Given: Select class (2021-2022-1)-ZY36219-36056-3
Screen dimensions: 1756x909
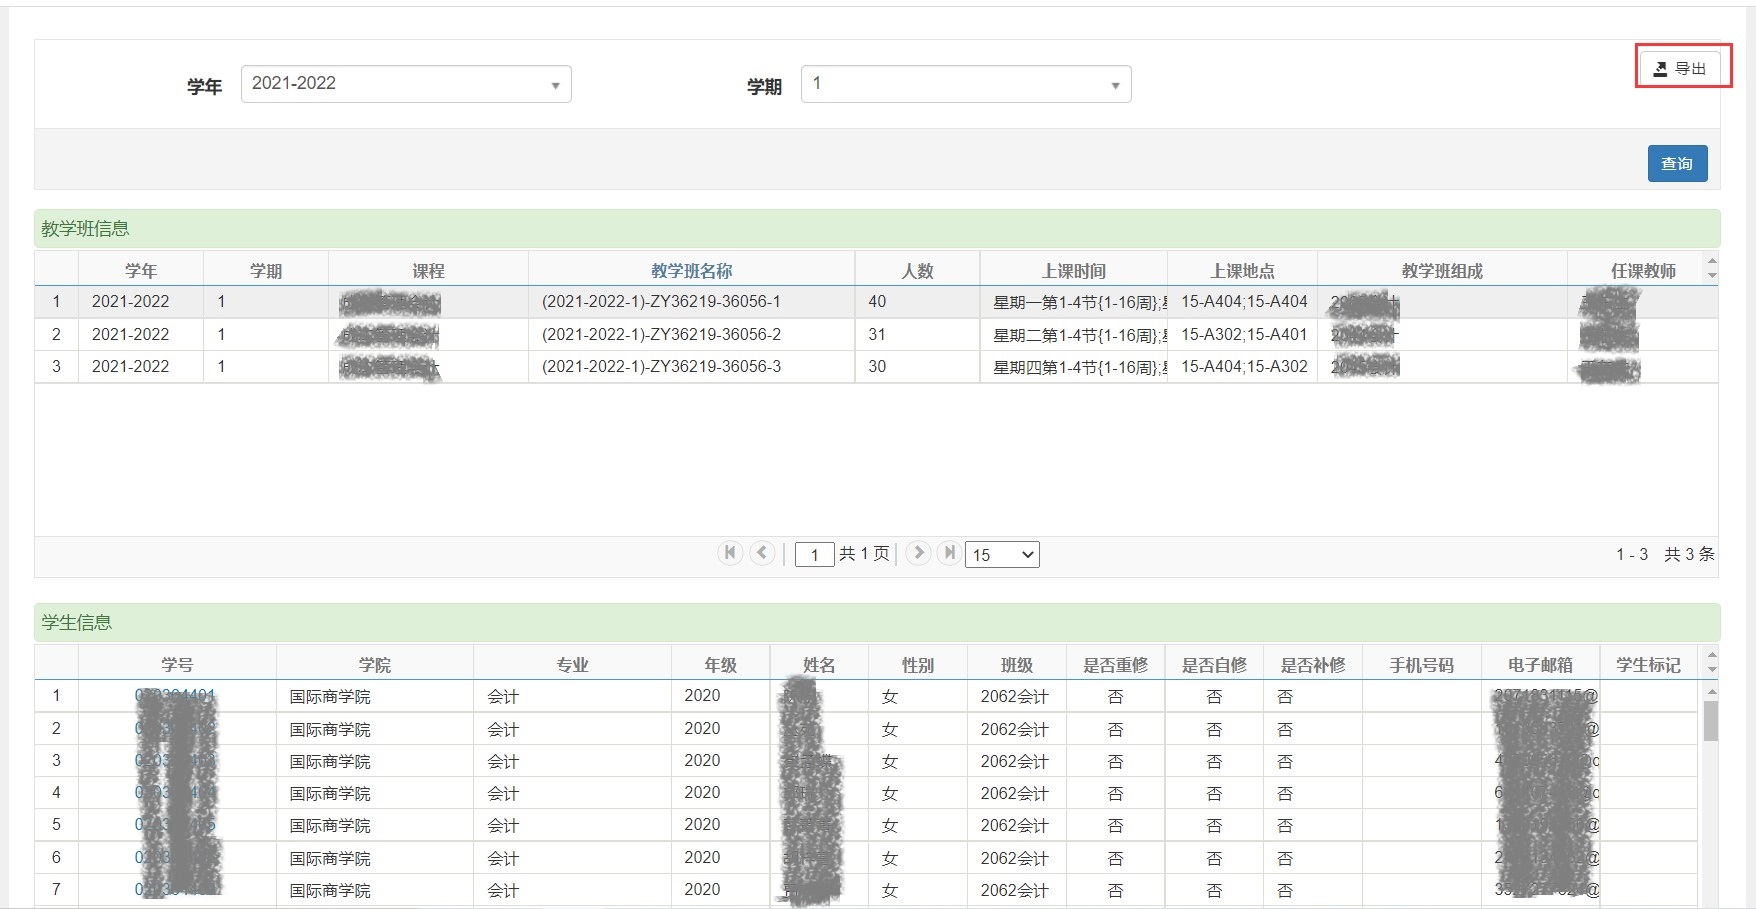Looking at the screenshot, I should point(661,367).
